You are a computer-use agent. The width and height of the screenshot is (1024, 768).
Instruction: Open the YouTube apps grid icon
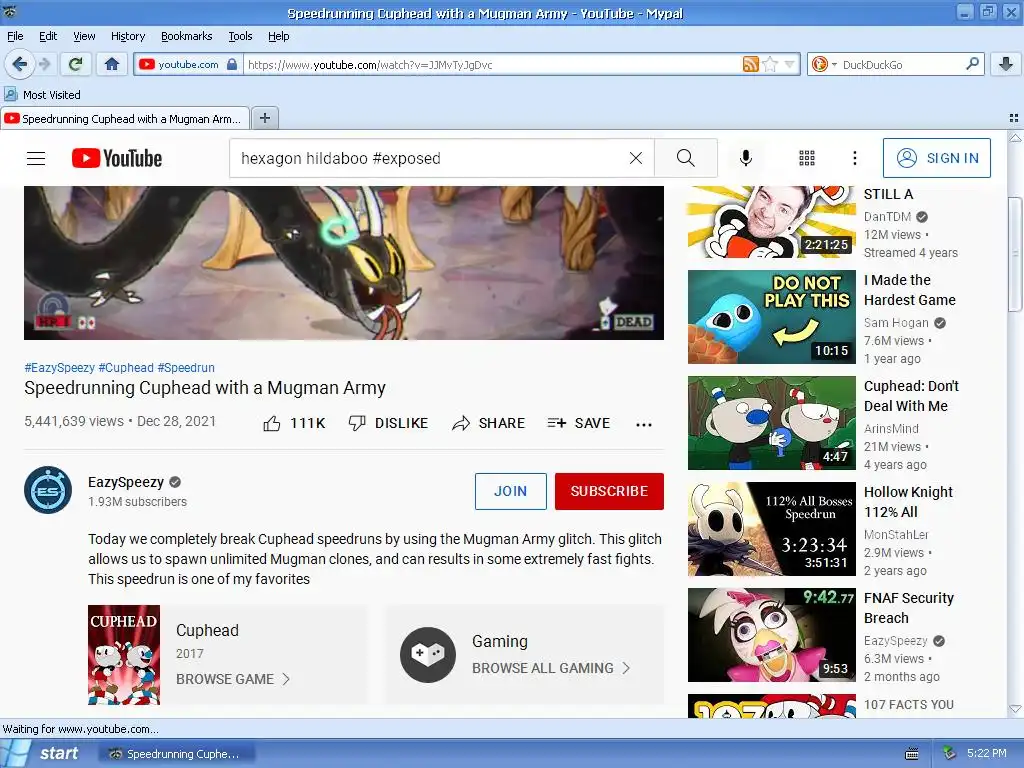(x=807, y=158)
